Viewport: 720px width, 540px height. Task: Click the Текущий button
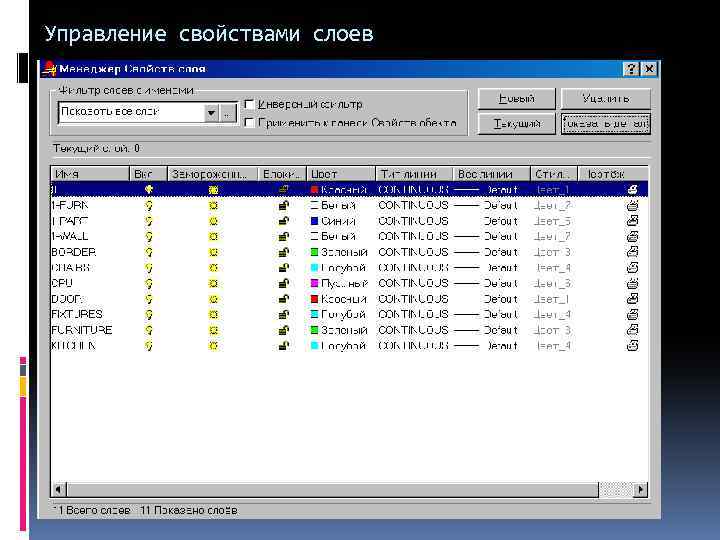516,124
